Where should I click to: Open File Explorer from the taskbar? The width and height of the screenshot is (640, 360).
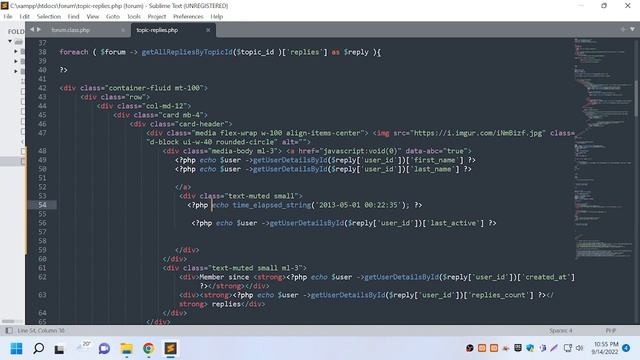tap(127, 349)
